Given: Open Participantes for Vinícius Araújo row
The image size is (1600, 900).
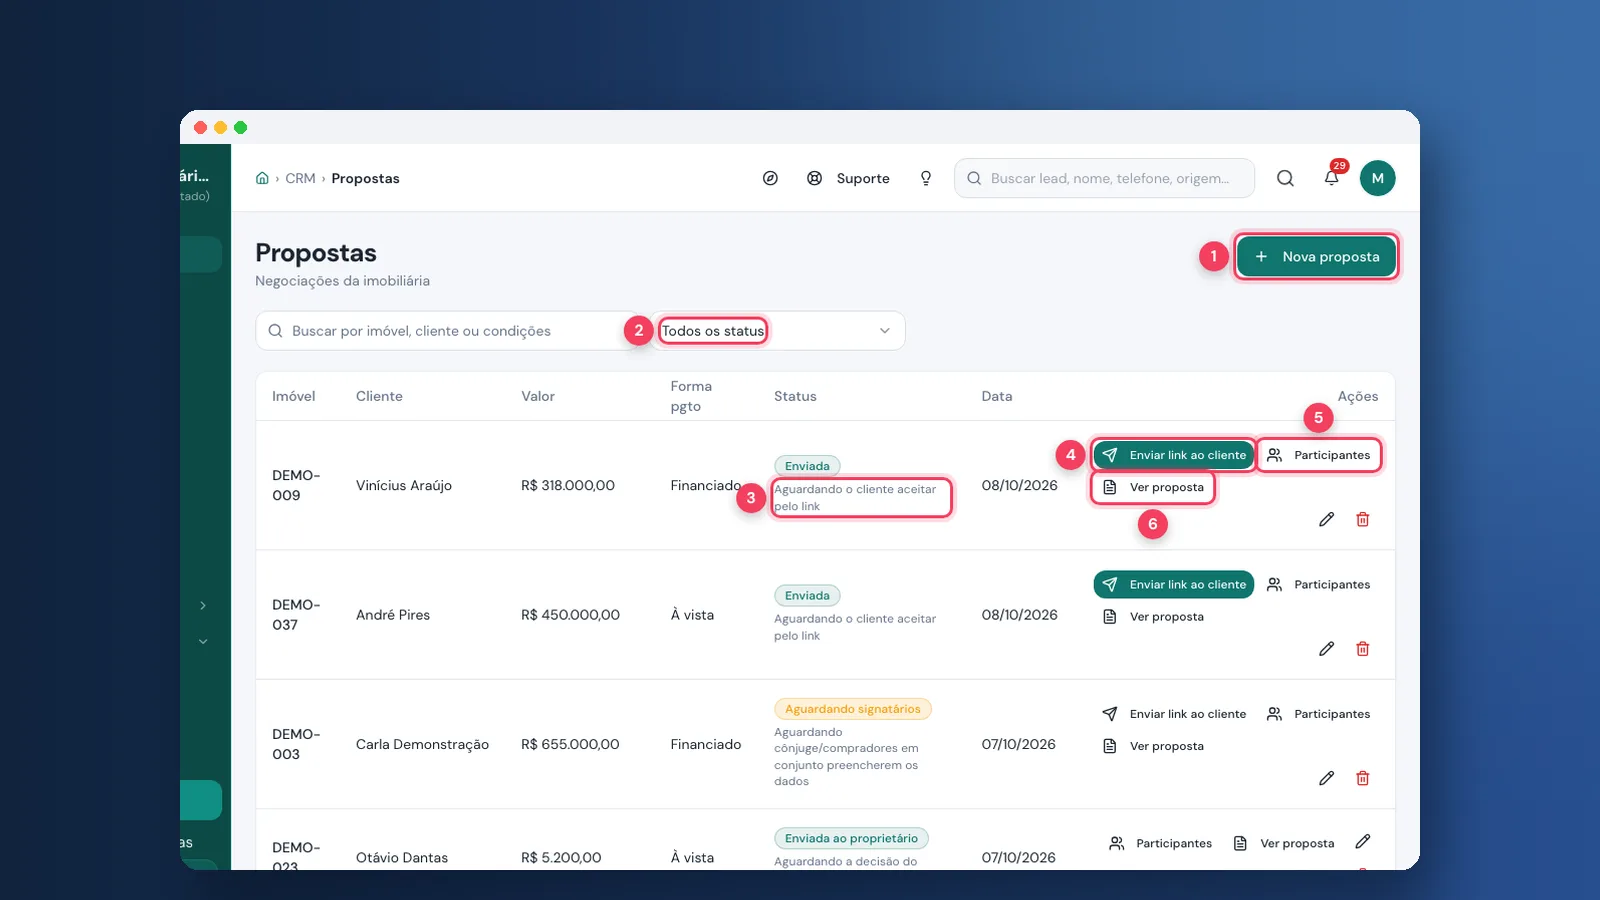Looking at the screenshot, I should [x=1319, y=455].
